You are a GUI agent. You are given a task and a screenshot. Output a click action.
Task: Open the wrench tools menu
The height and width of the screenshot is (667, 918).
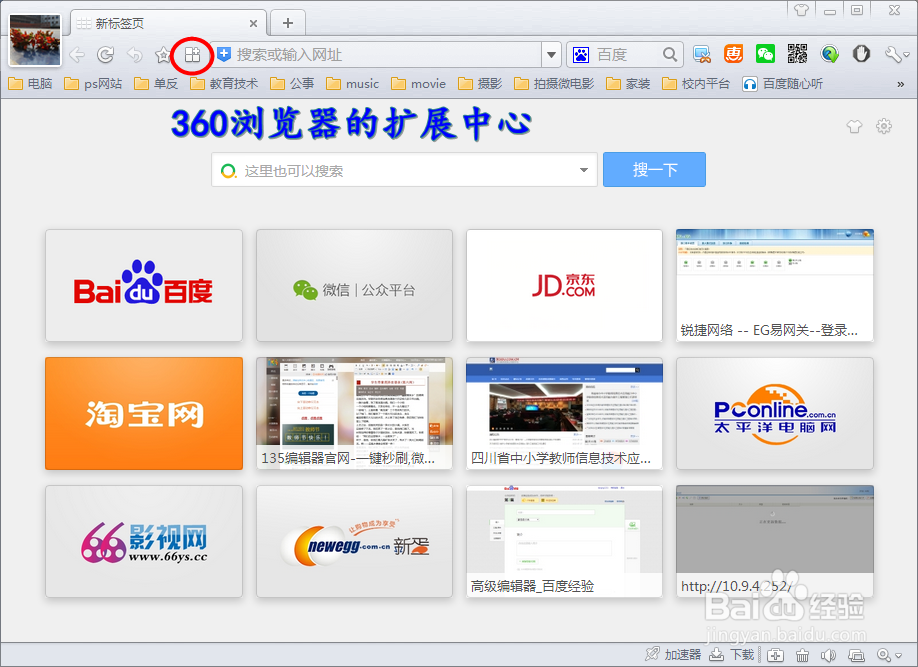tap(896, 54)
